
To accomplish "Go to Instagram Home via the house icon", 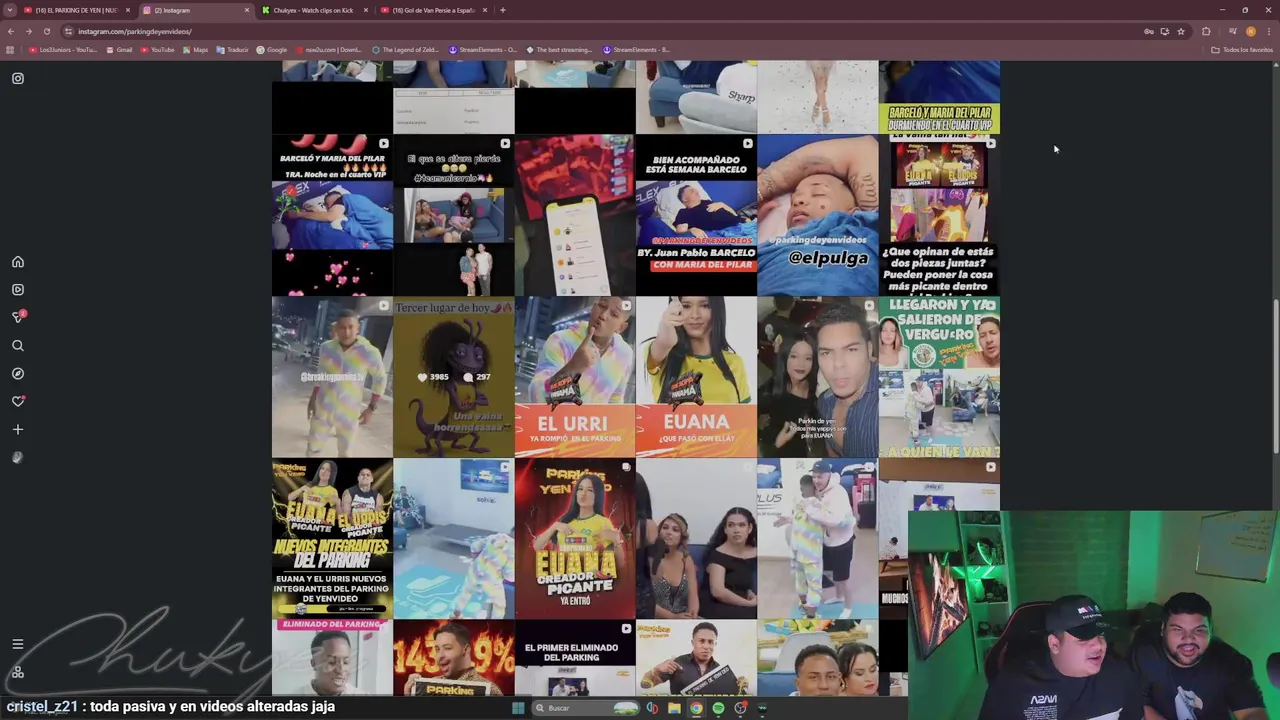I will pos(18,262).
